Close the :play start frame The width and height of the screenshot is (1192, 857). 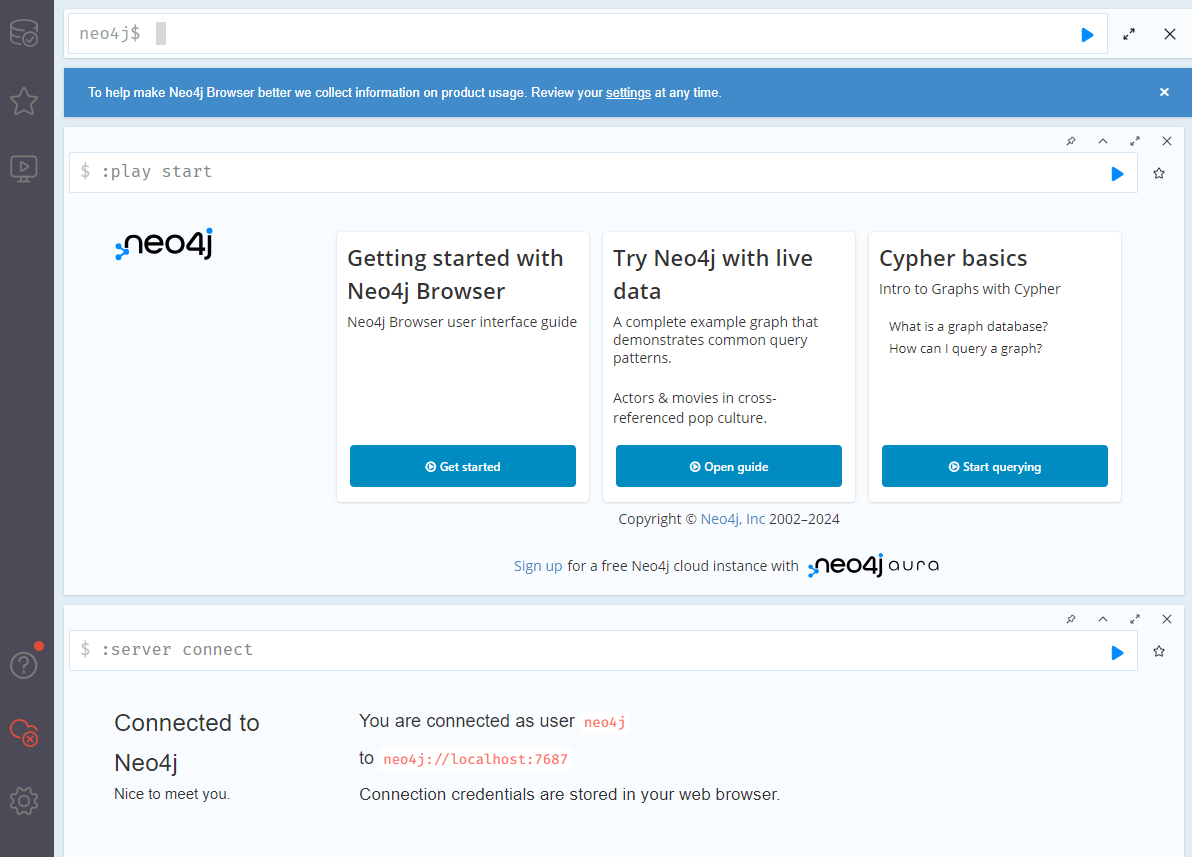[x=1167, y=141]
